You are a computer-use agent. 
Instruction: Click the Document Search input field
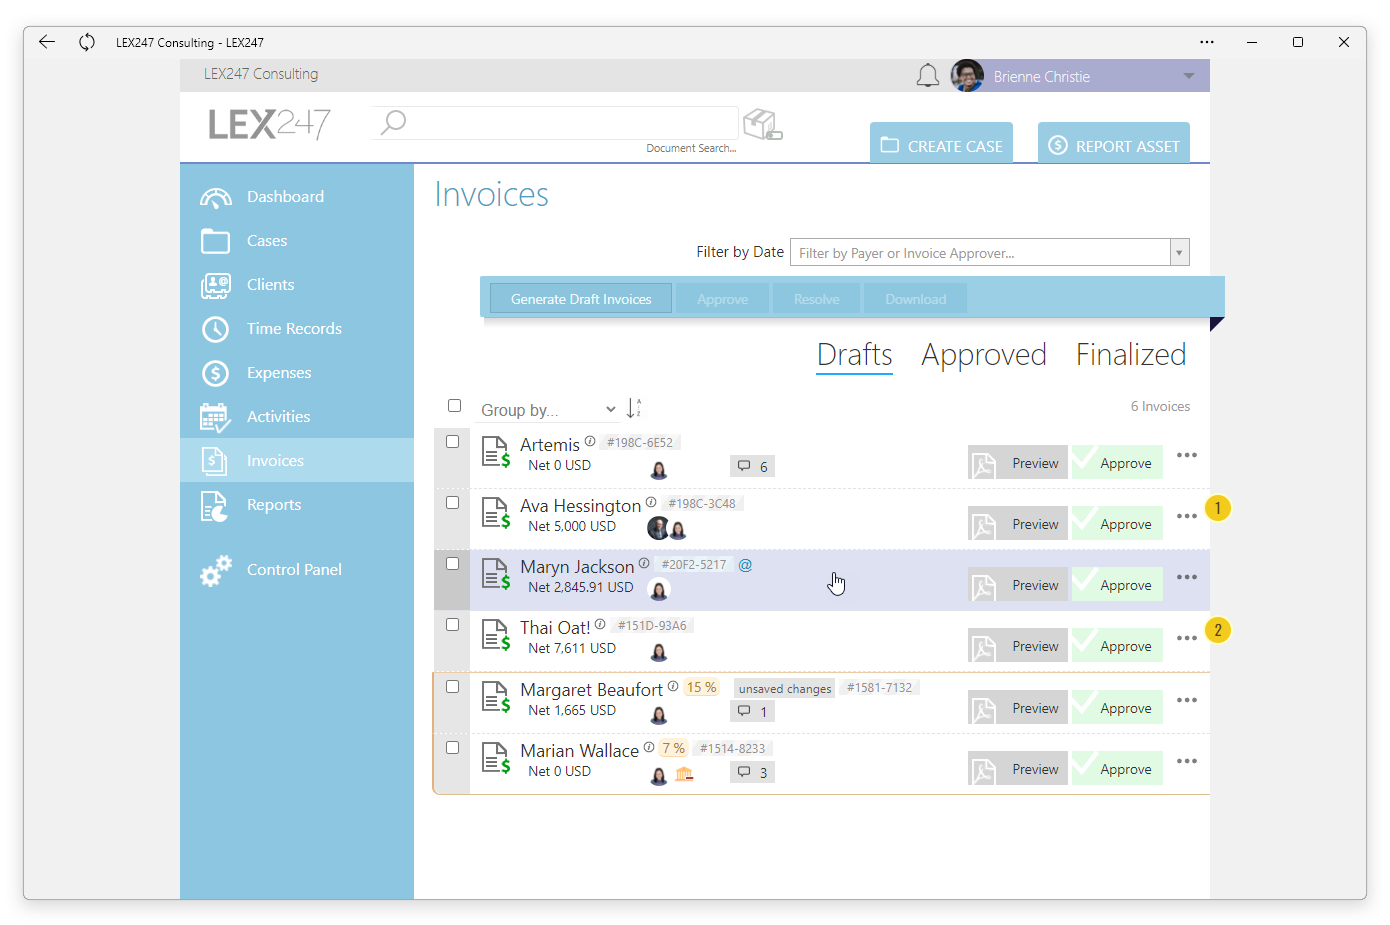(555, 124)
